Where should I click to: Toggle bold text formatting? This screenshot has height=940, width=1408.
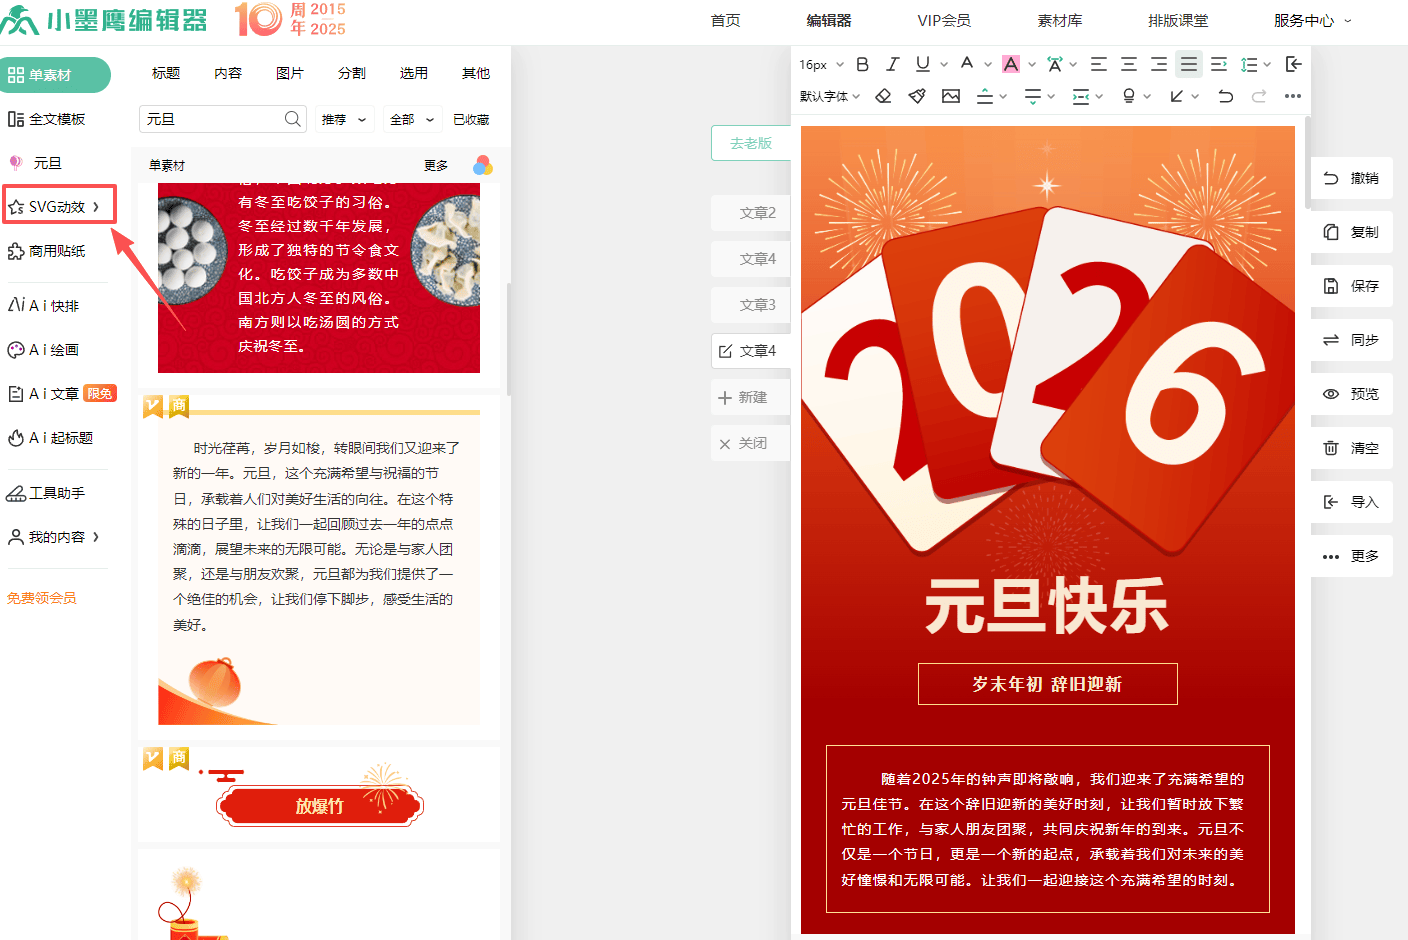click(862, 64)
